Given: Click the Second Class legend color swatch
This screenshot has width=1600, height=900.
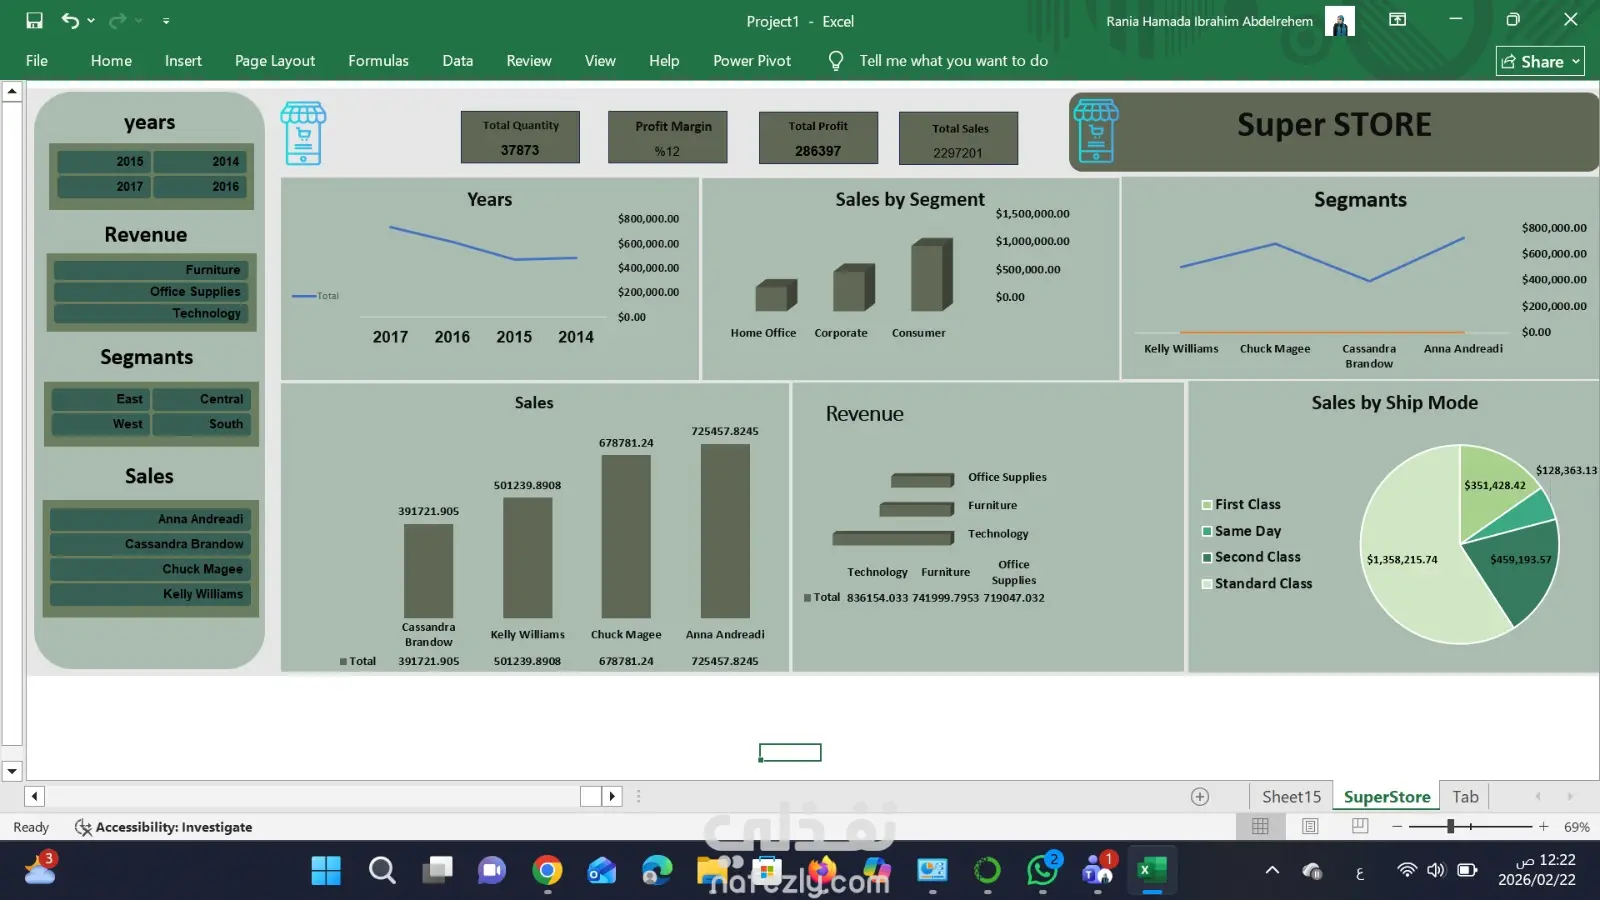Looking at the screenshot, I should pyautogui.click(x=1207, y=557).
